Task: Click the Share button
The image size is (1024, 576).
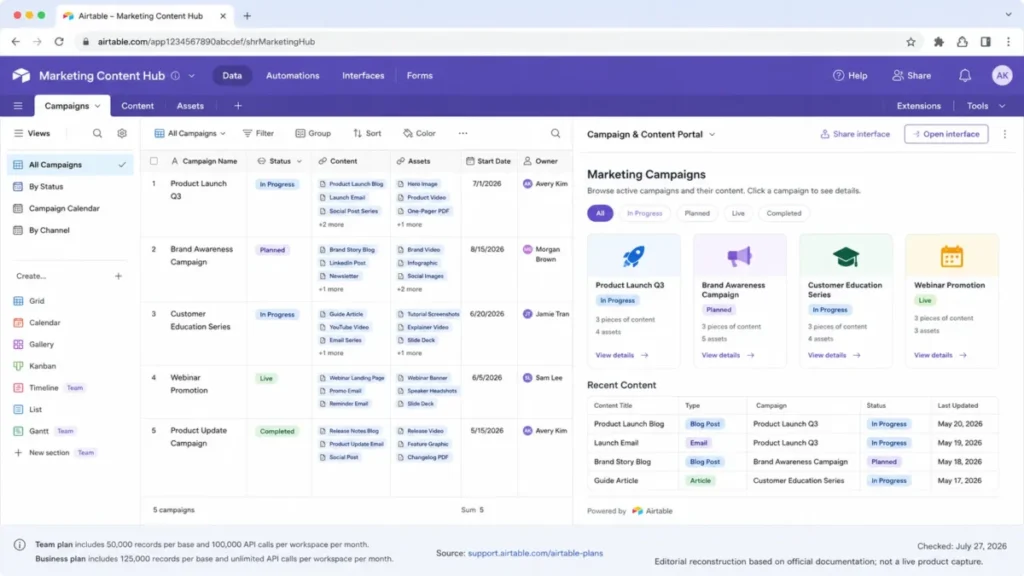Action: point(912,76)
